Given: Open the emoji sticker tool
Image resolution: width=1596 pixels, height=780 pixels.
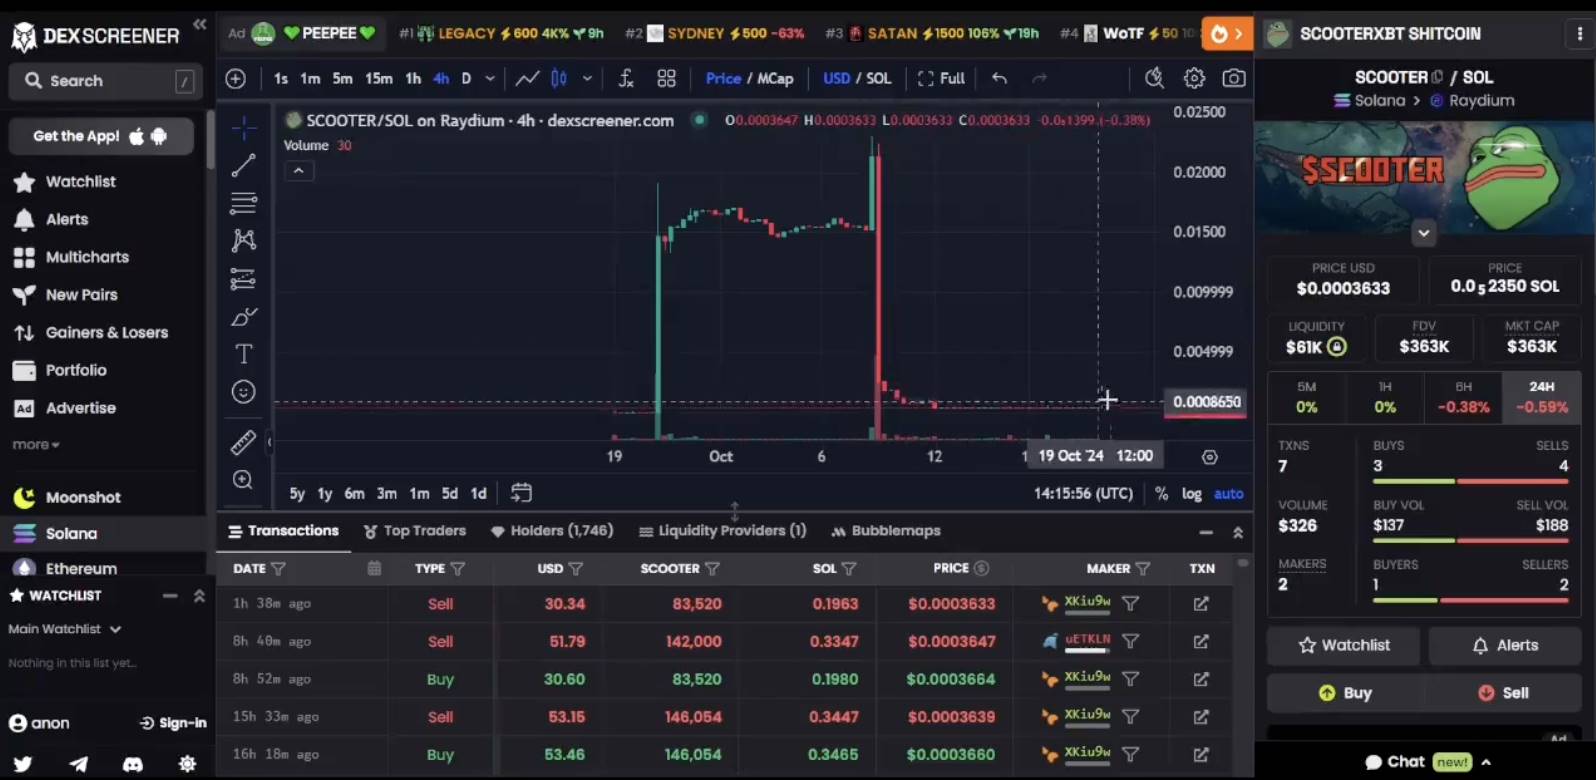Looking at the screenshot, I should coord(243,392).
